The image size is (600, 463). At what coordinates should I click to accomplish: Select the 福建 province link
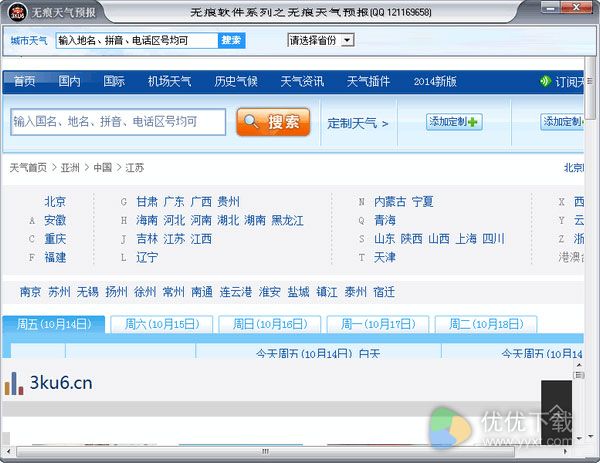point(55,257)
